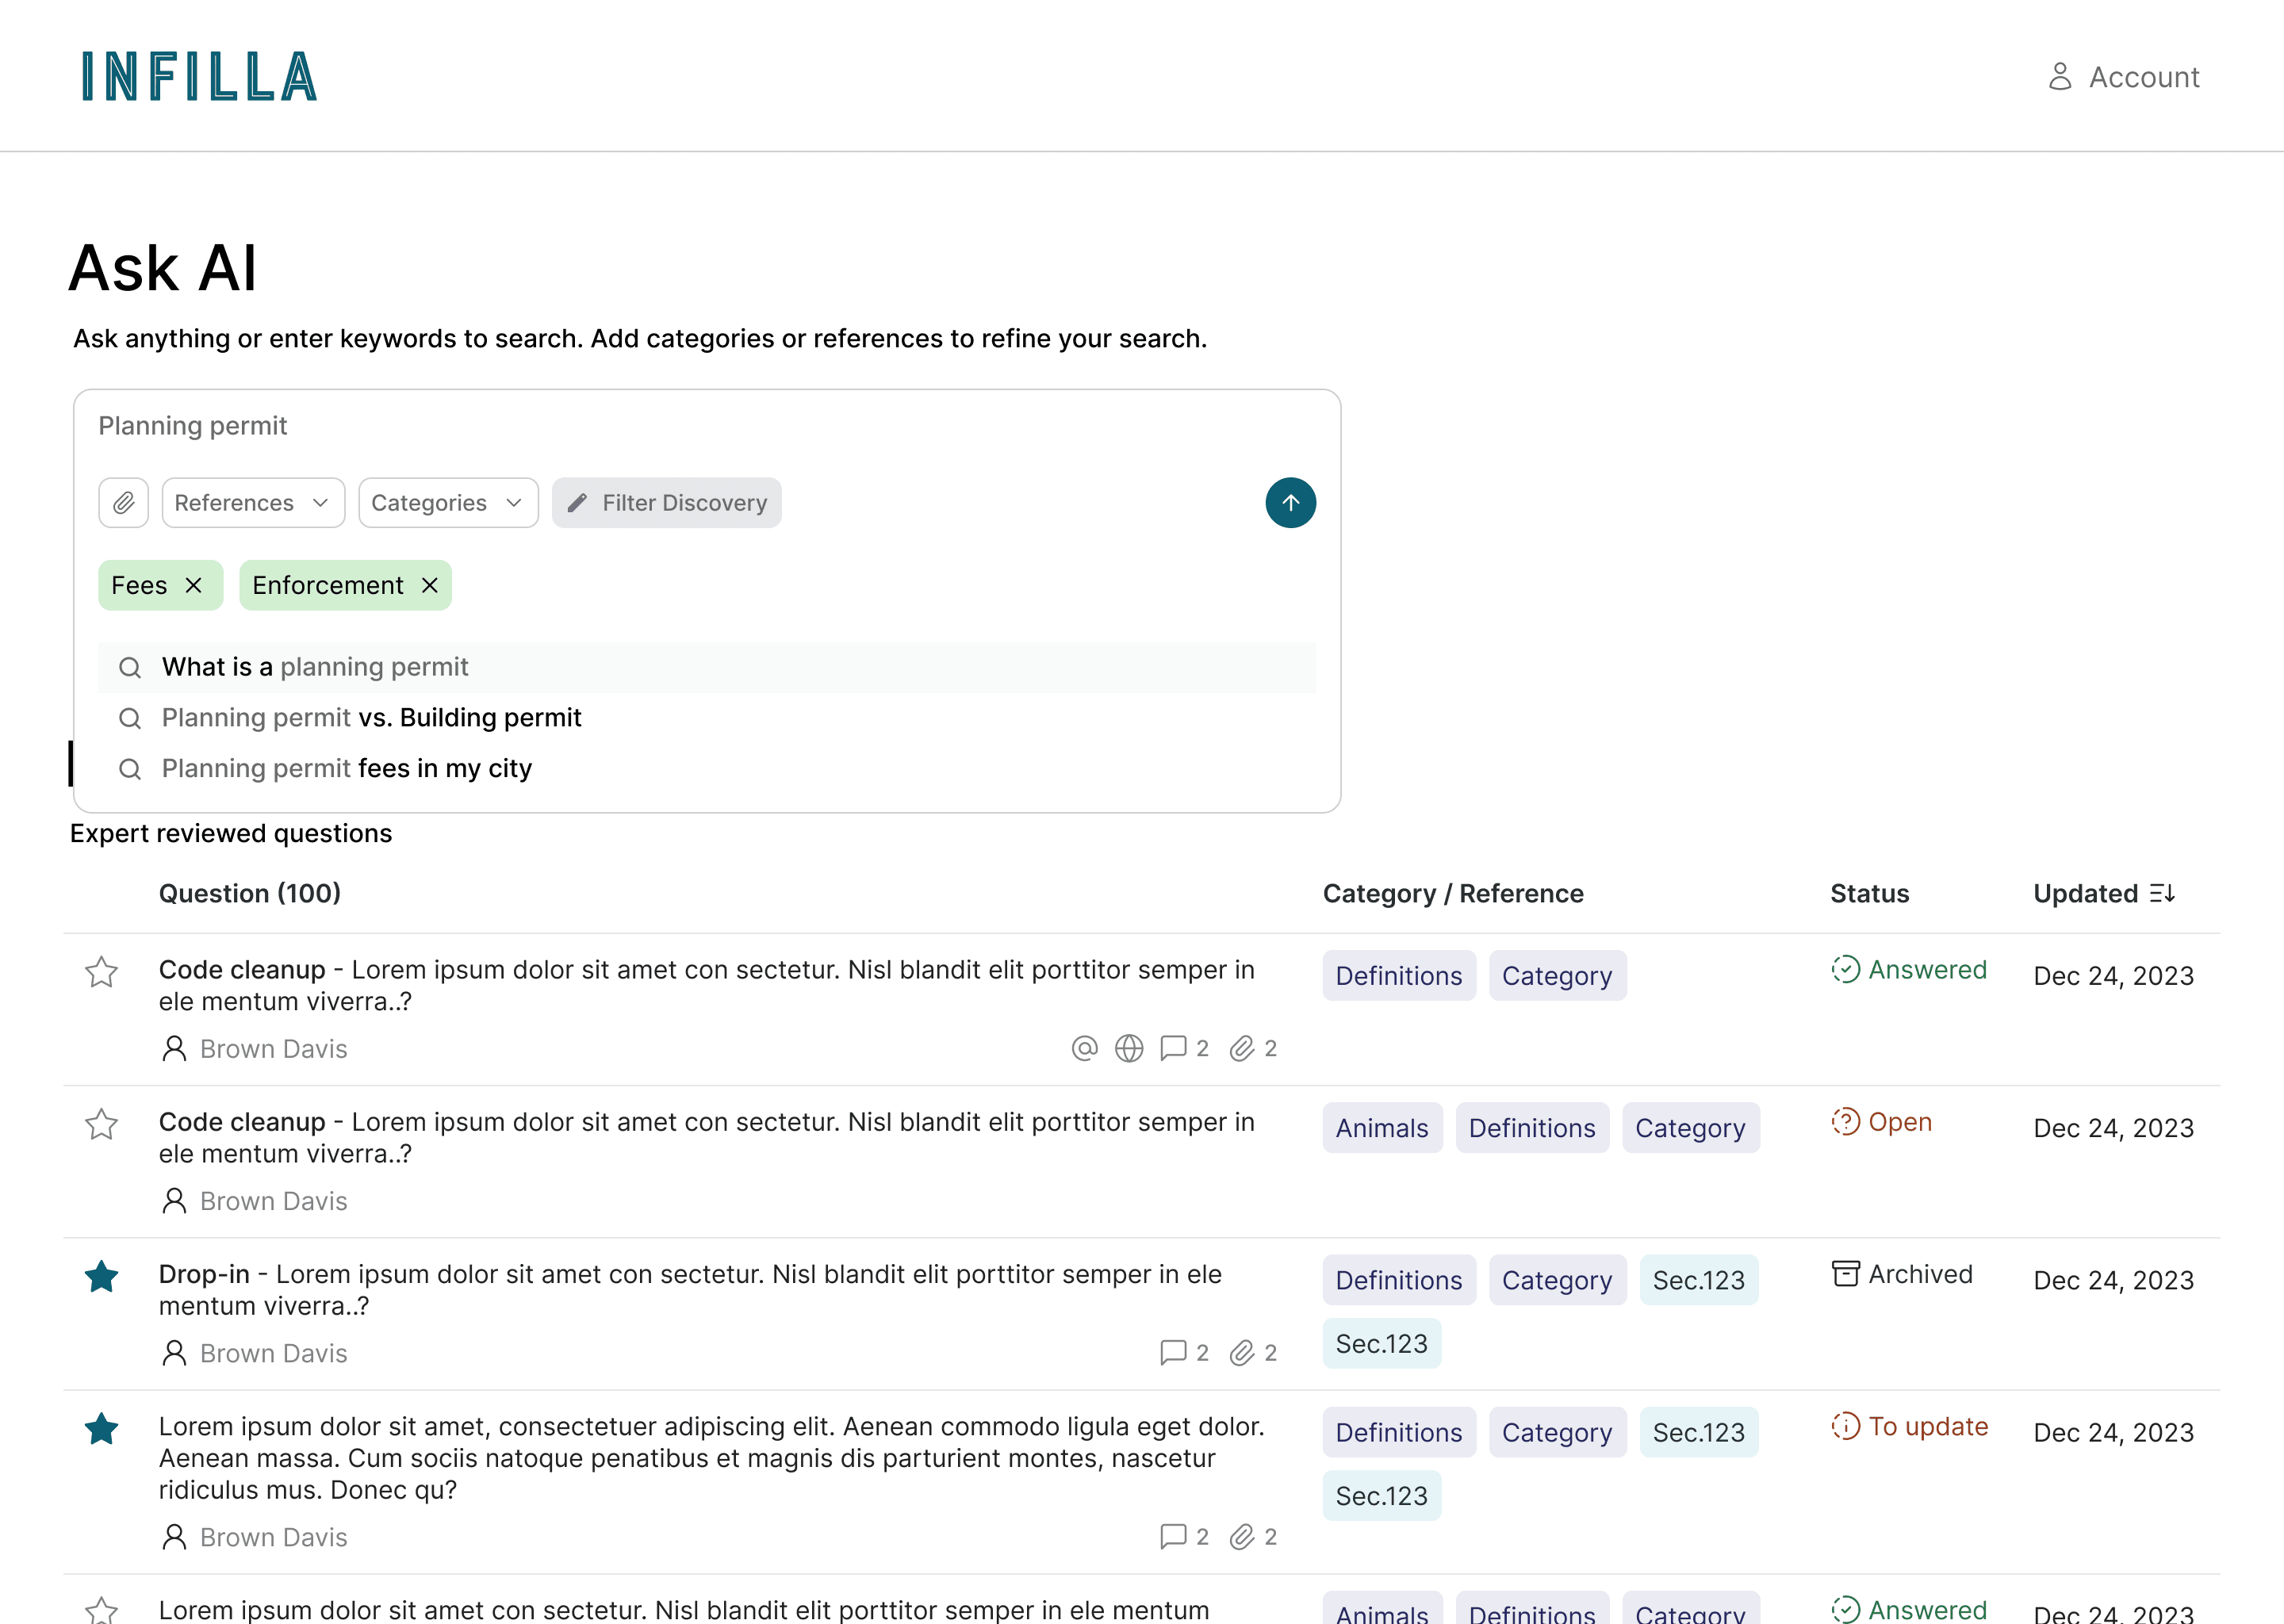Star the first Code cleanup question

tap(101, 972)
